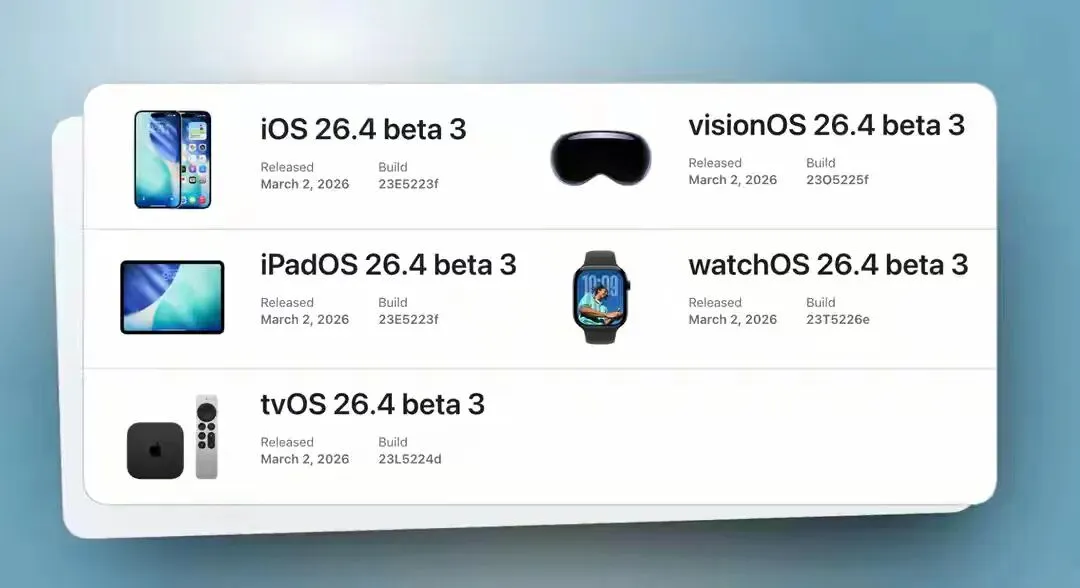Click the Released label under visionOS
1080x588 pixels.
pyautogui.click(x=715, y=163)
